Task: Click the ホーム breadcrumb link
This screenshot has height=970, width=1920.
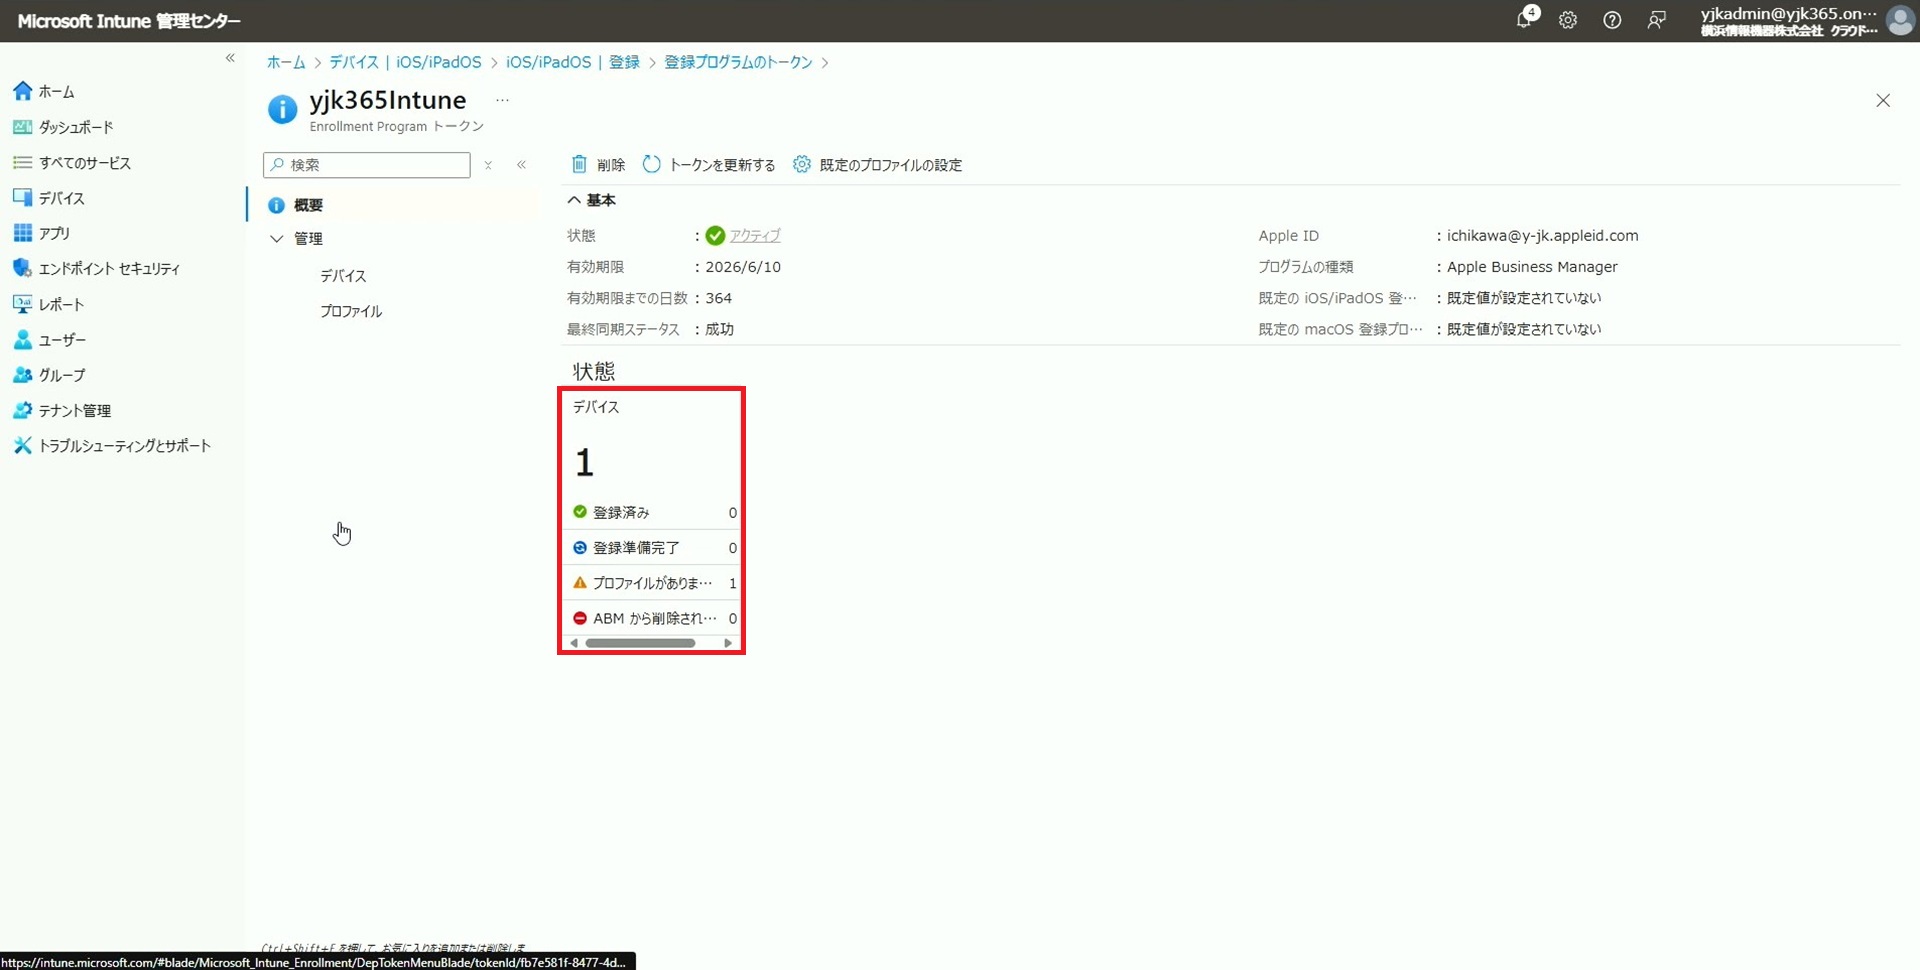Action: (x=286, y=62)
